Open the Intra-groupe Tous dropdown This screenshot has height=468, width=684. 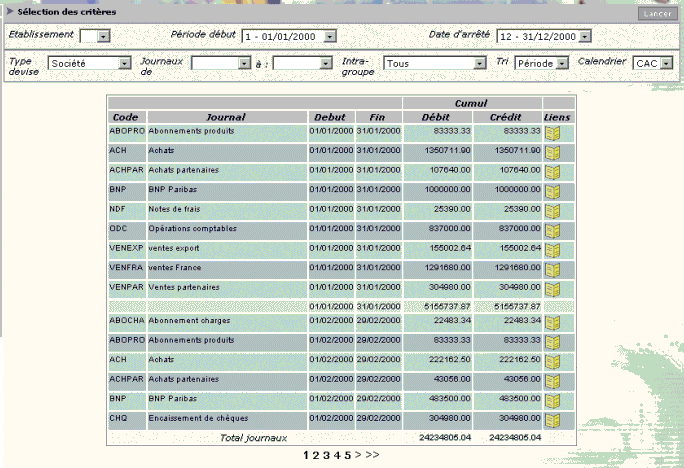434,63
